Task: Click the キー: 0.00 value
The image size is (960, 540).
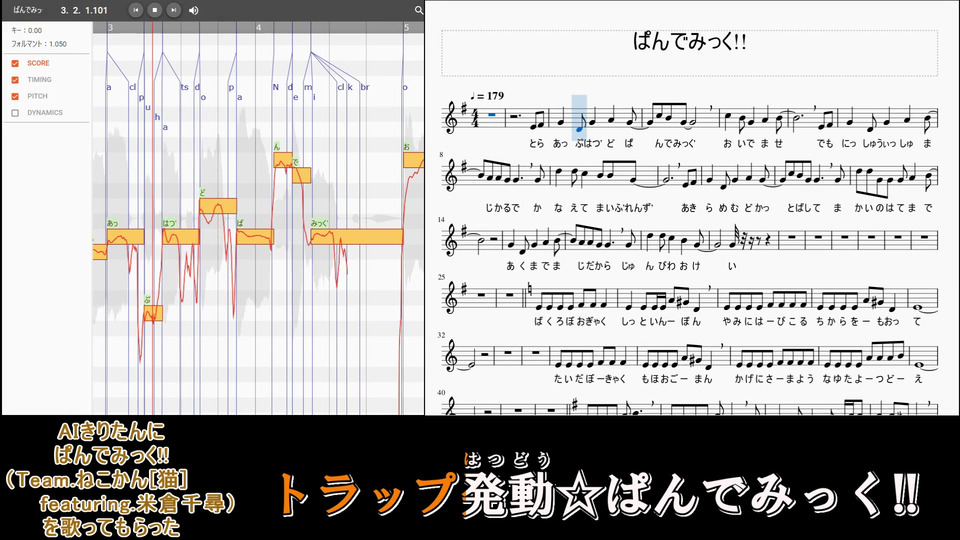Action: [x=27, y=30]
